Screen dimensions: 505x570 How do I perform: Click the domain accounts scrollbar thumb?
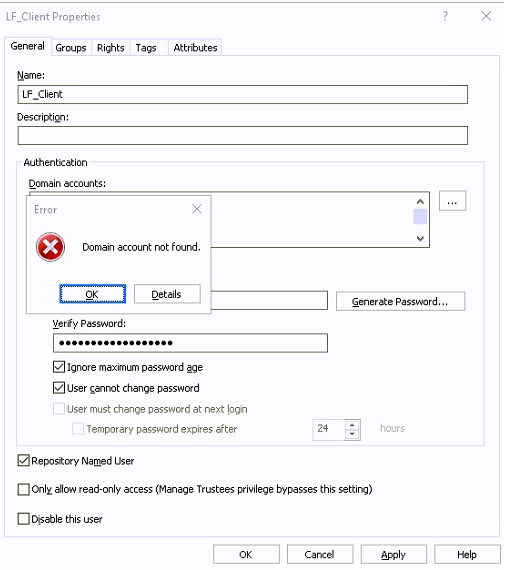tap(420, 217)
